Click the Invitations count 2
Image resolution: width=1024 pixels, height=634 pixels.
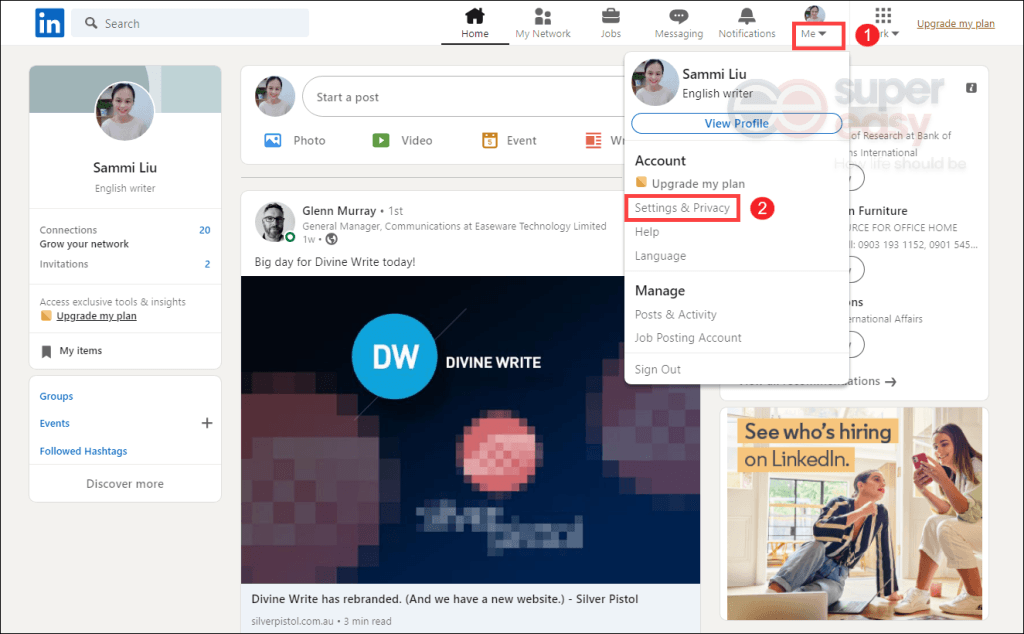[x=207, y=264]
